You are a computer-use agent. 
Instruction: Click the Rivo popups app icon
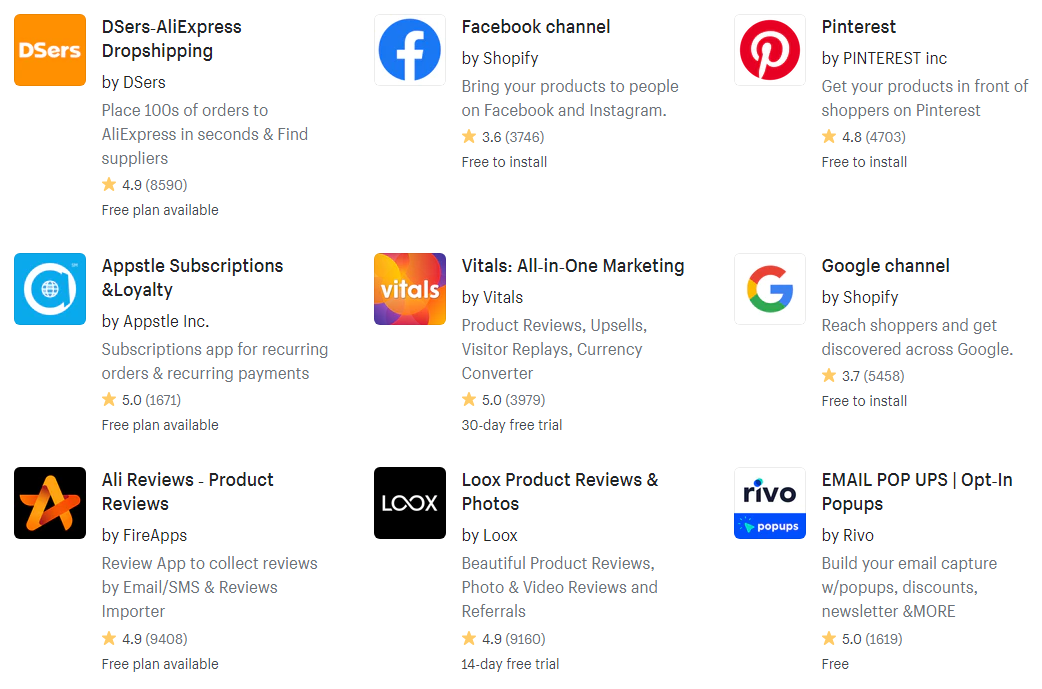770,503
